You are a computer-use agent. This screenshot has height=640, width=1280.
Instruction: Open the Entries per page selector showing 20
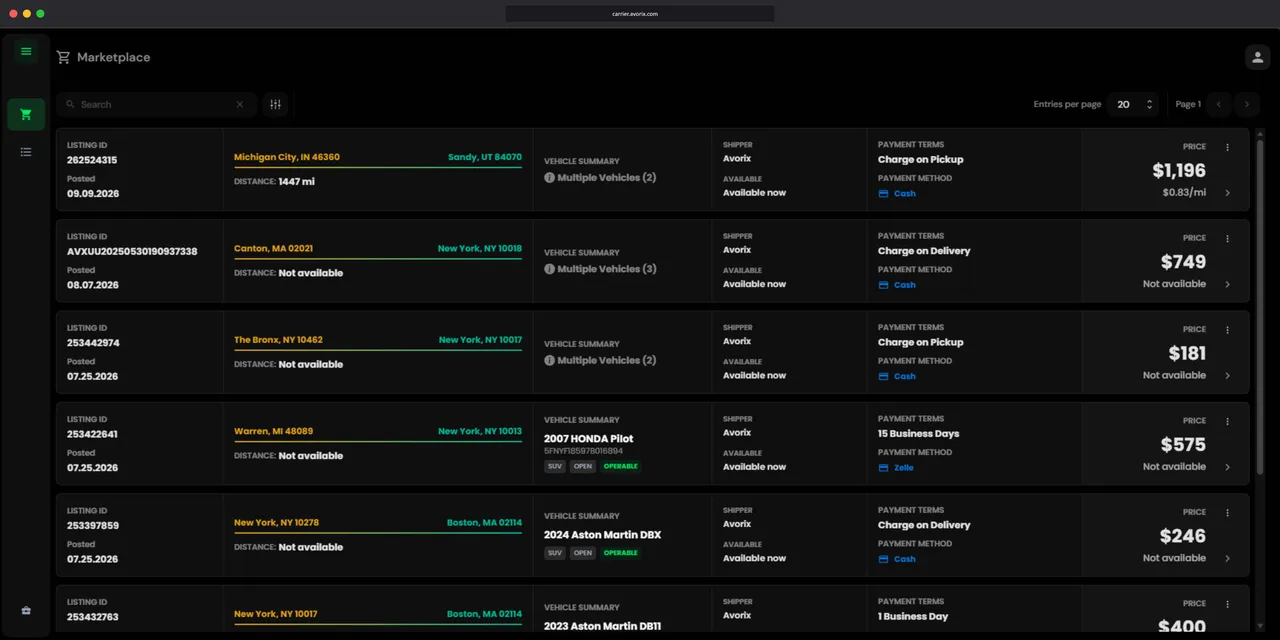click(1135, 104)
